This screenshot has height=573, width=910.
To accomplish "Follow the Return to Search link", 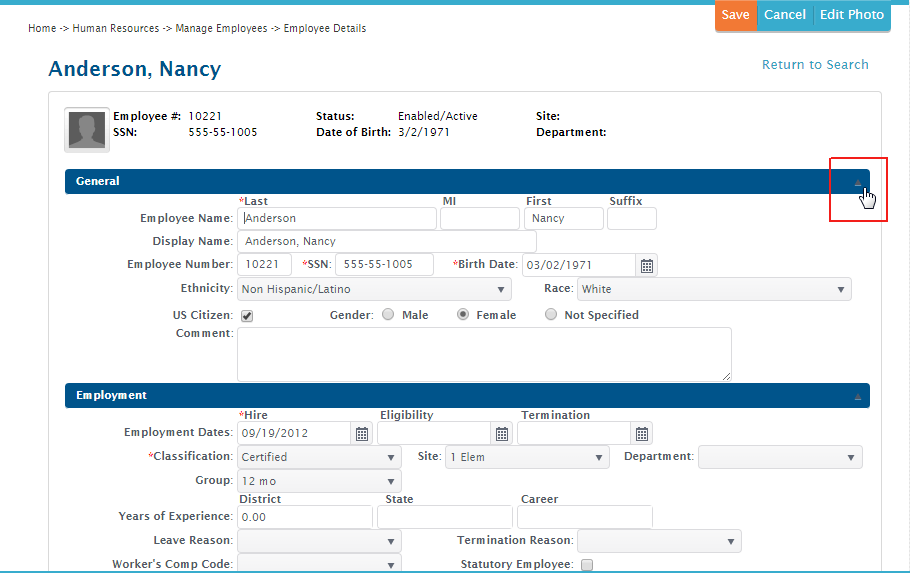I will coord(815,65).
